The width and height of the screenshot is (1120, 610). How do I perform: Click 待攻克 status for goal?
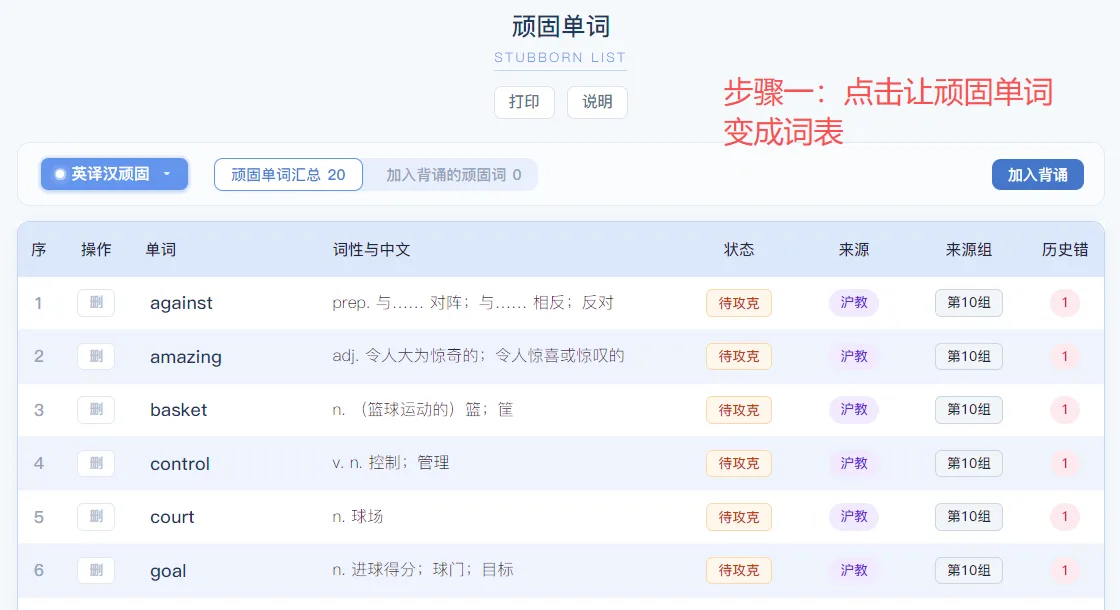point(739,571)
